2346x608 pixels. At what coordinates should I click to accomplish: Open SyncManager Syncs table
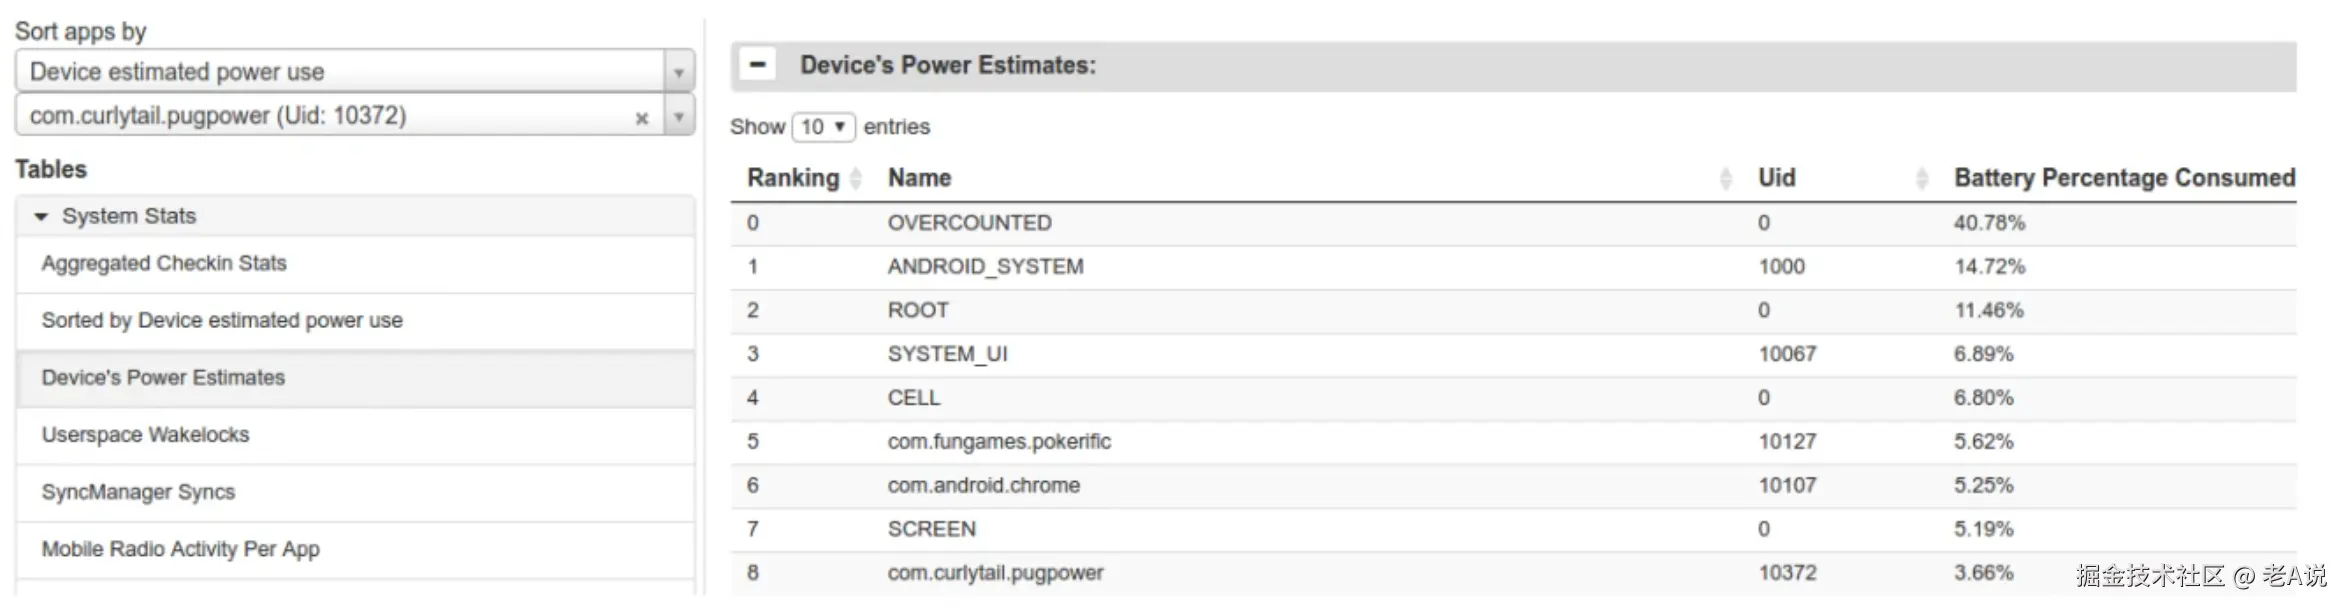click(x=138, y=492)
